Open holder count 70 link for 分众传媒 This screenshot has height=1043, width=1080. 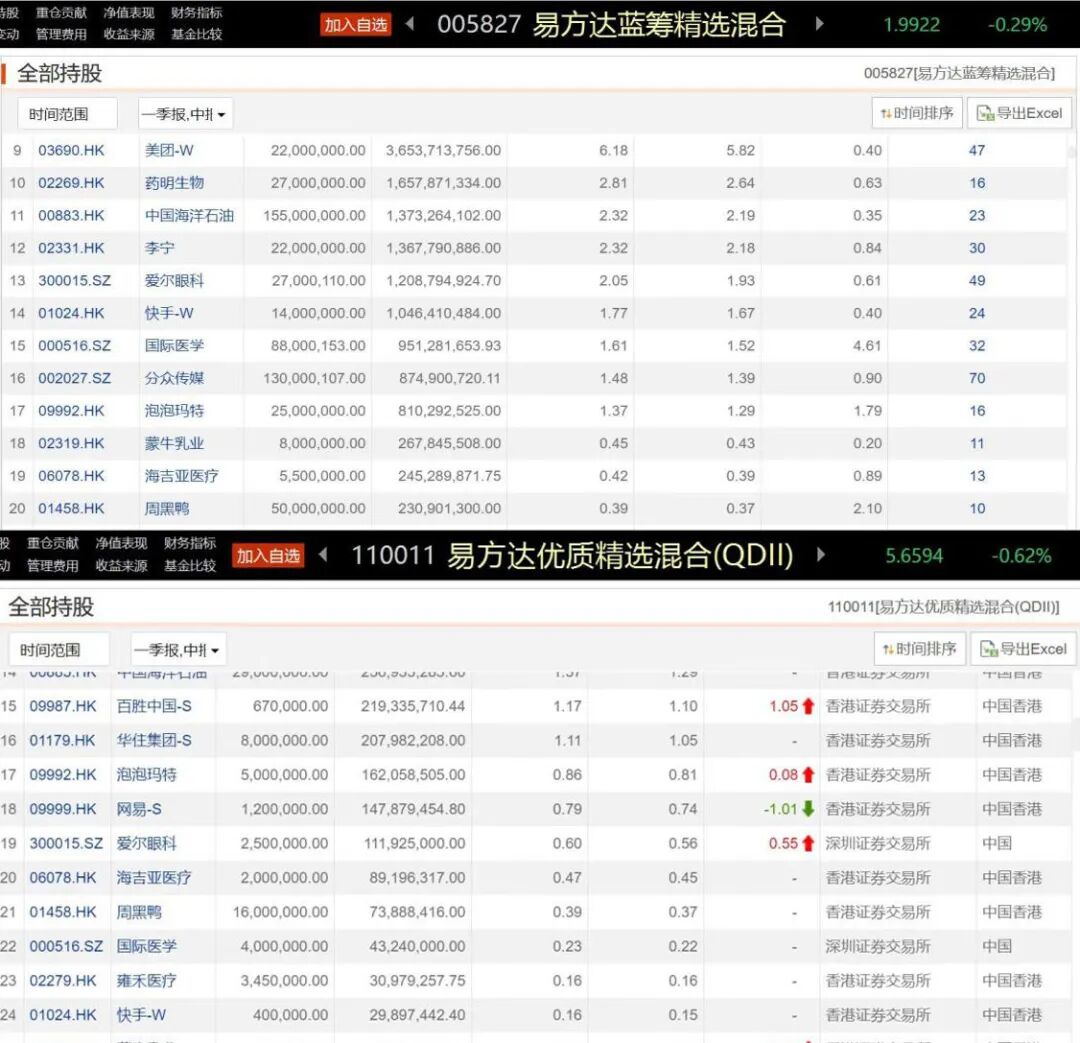click(x=977, y=378)
